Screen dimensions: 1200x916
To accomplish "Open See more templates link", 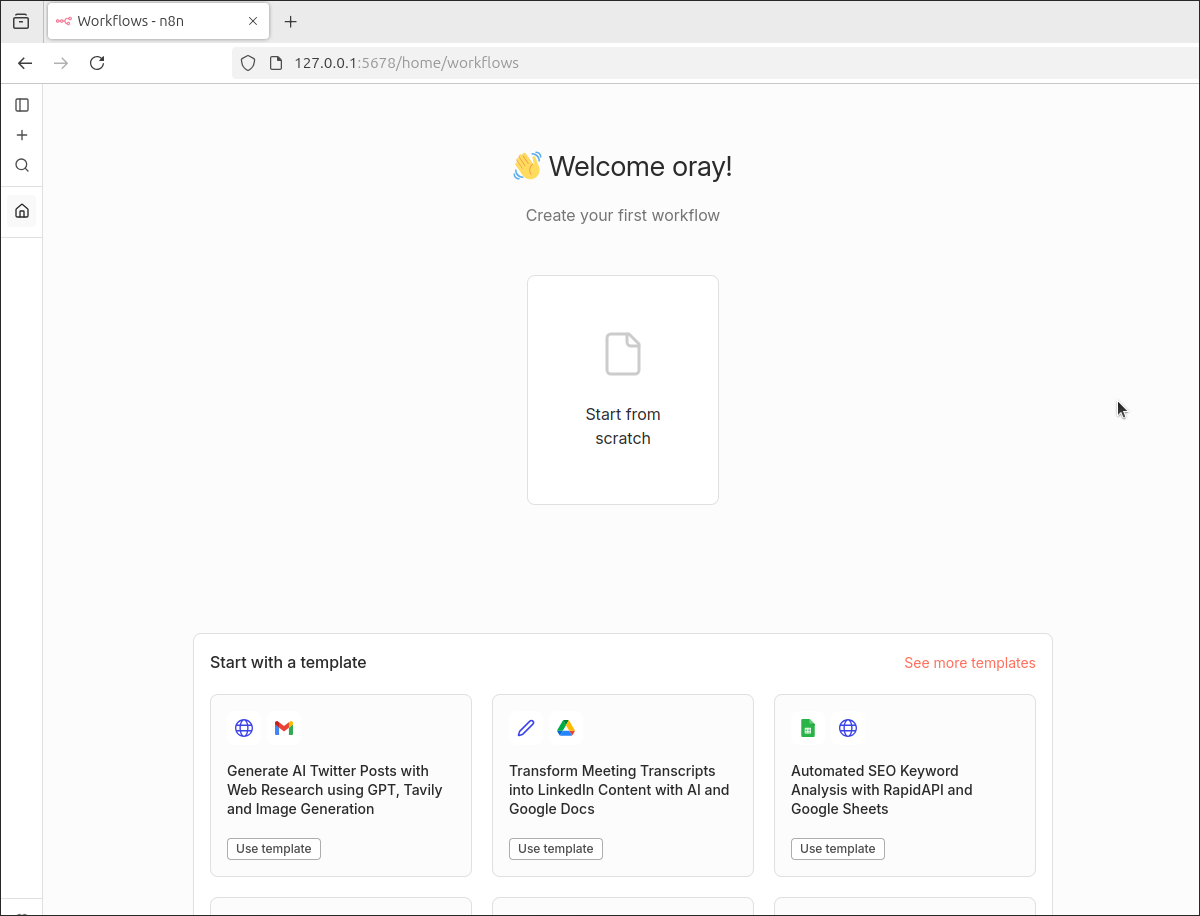I will coord(969,663).
